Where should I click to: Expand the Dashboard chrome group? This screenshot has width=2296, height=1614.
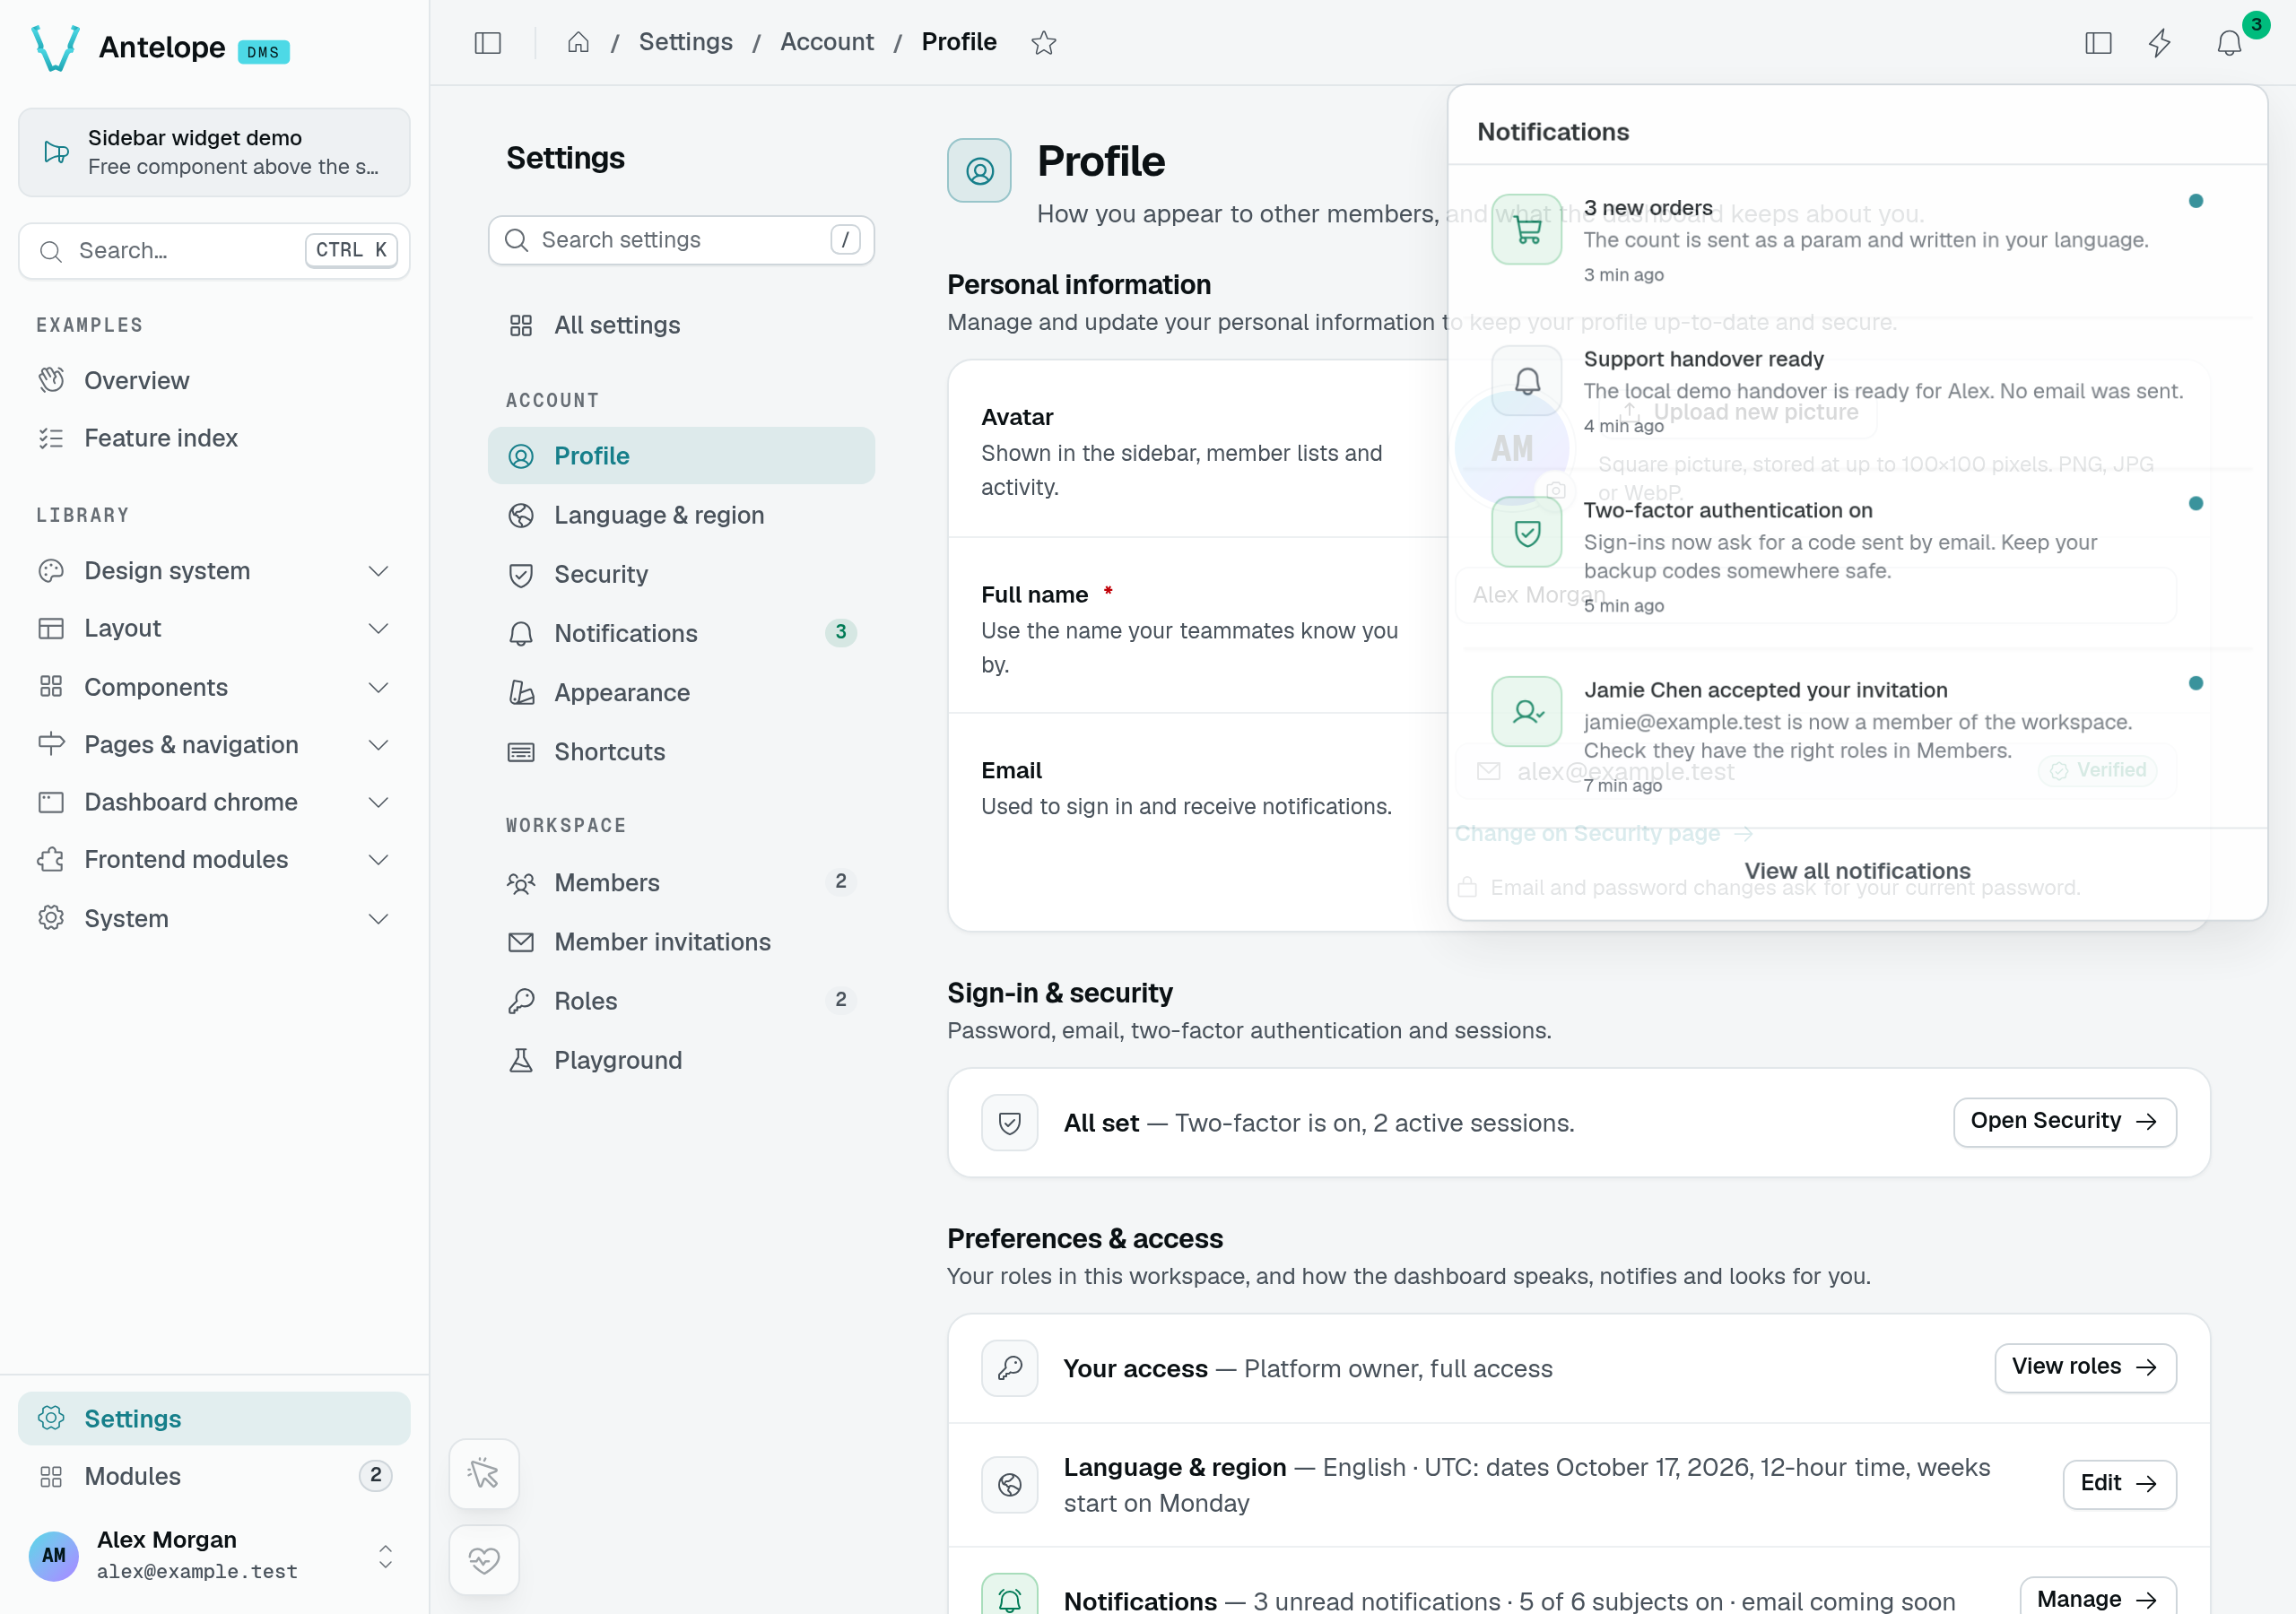click(214, 802)
